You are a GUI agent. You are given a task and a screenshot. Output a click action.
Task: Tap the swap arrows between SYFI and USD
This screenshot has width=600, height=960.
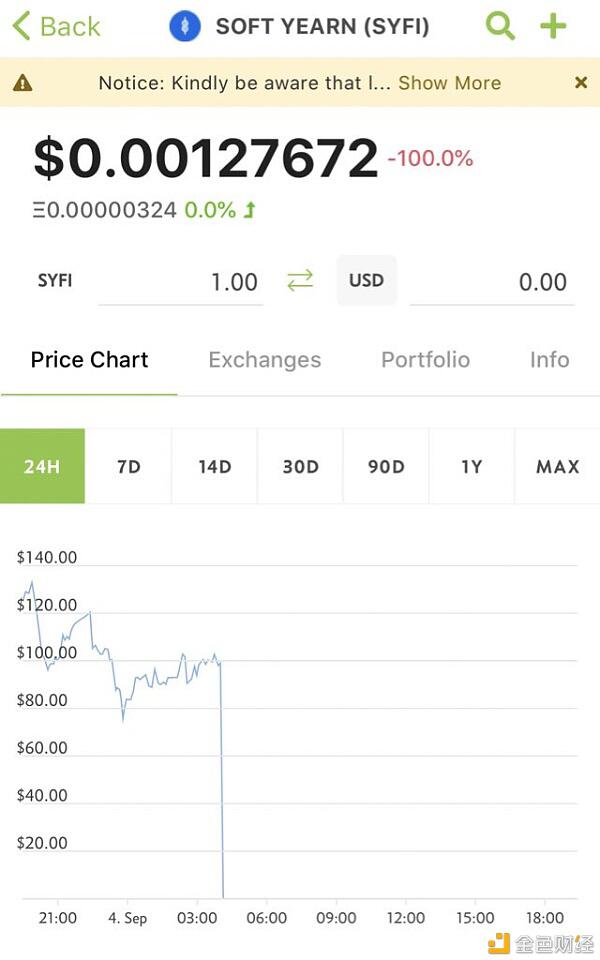tap(299, 281)
